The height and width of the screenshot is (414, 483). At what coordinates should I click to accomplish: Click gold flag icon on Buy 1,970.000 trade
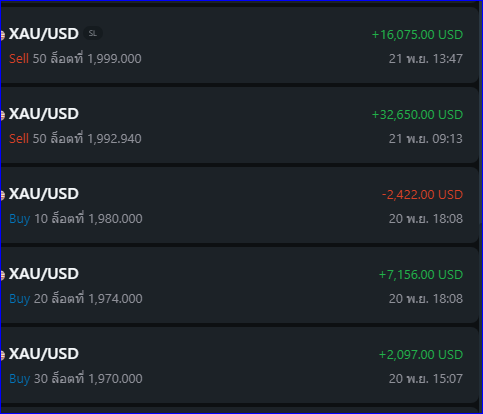(2, 355)
